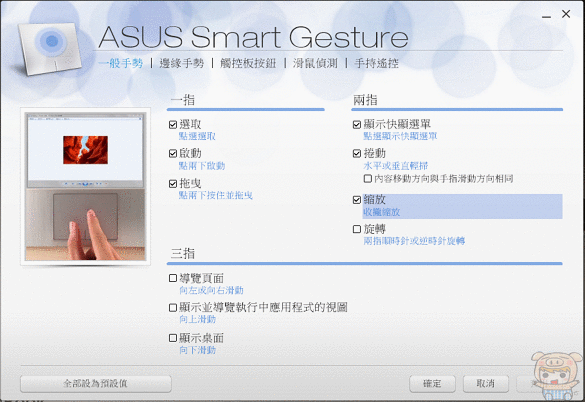Enable the 顯示桌面 checkbox
Viewport: 585px width, 402px height.
pos(173,338)
